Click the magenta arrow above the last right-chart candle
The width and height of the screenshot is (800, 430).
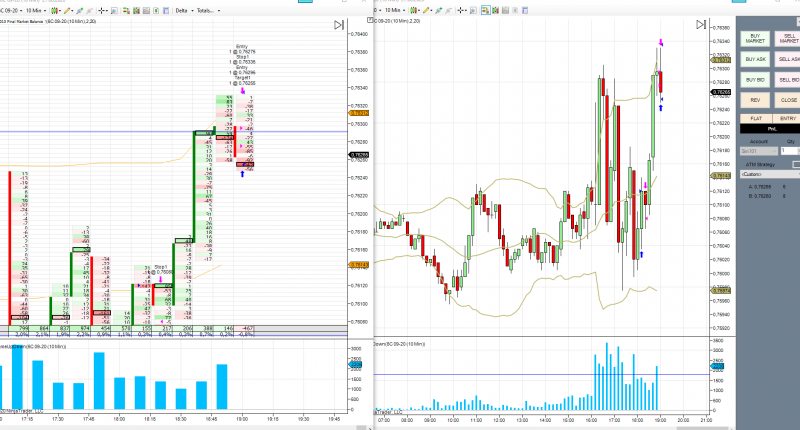[661, 42]
